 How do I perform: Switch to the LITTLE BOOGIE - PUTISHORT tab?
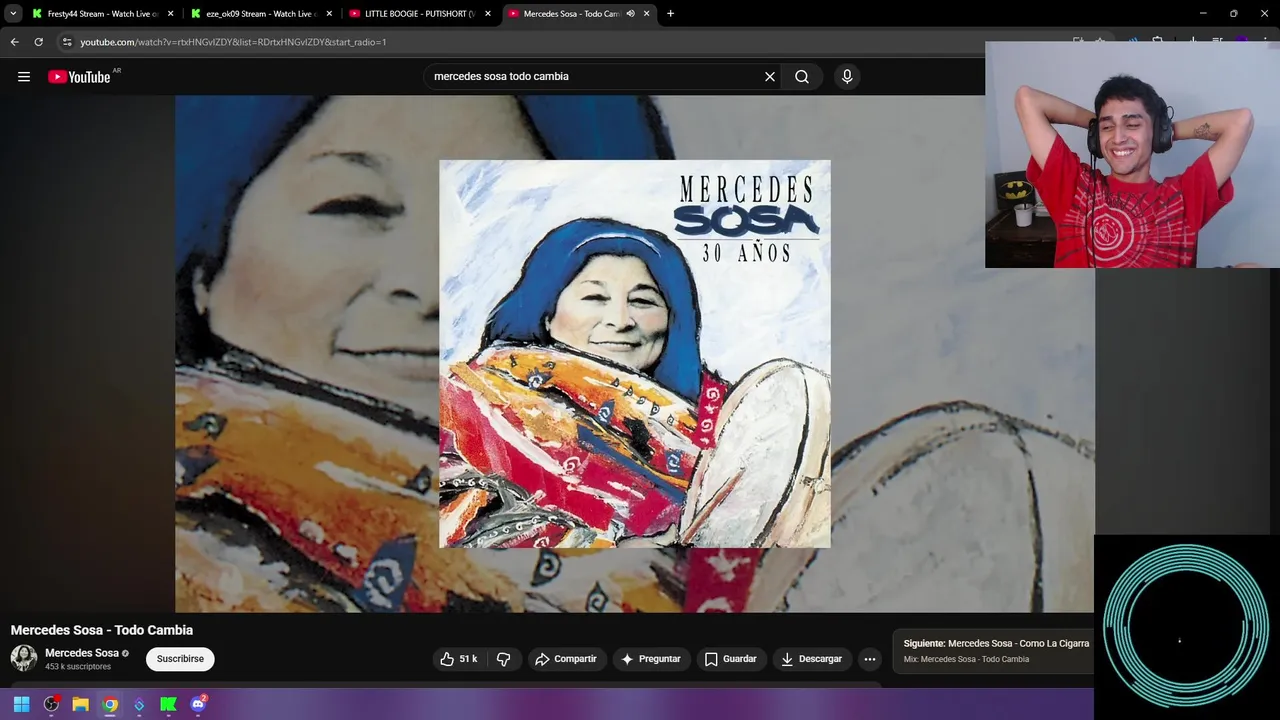[x=420, y=14]
